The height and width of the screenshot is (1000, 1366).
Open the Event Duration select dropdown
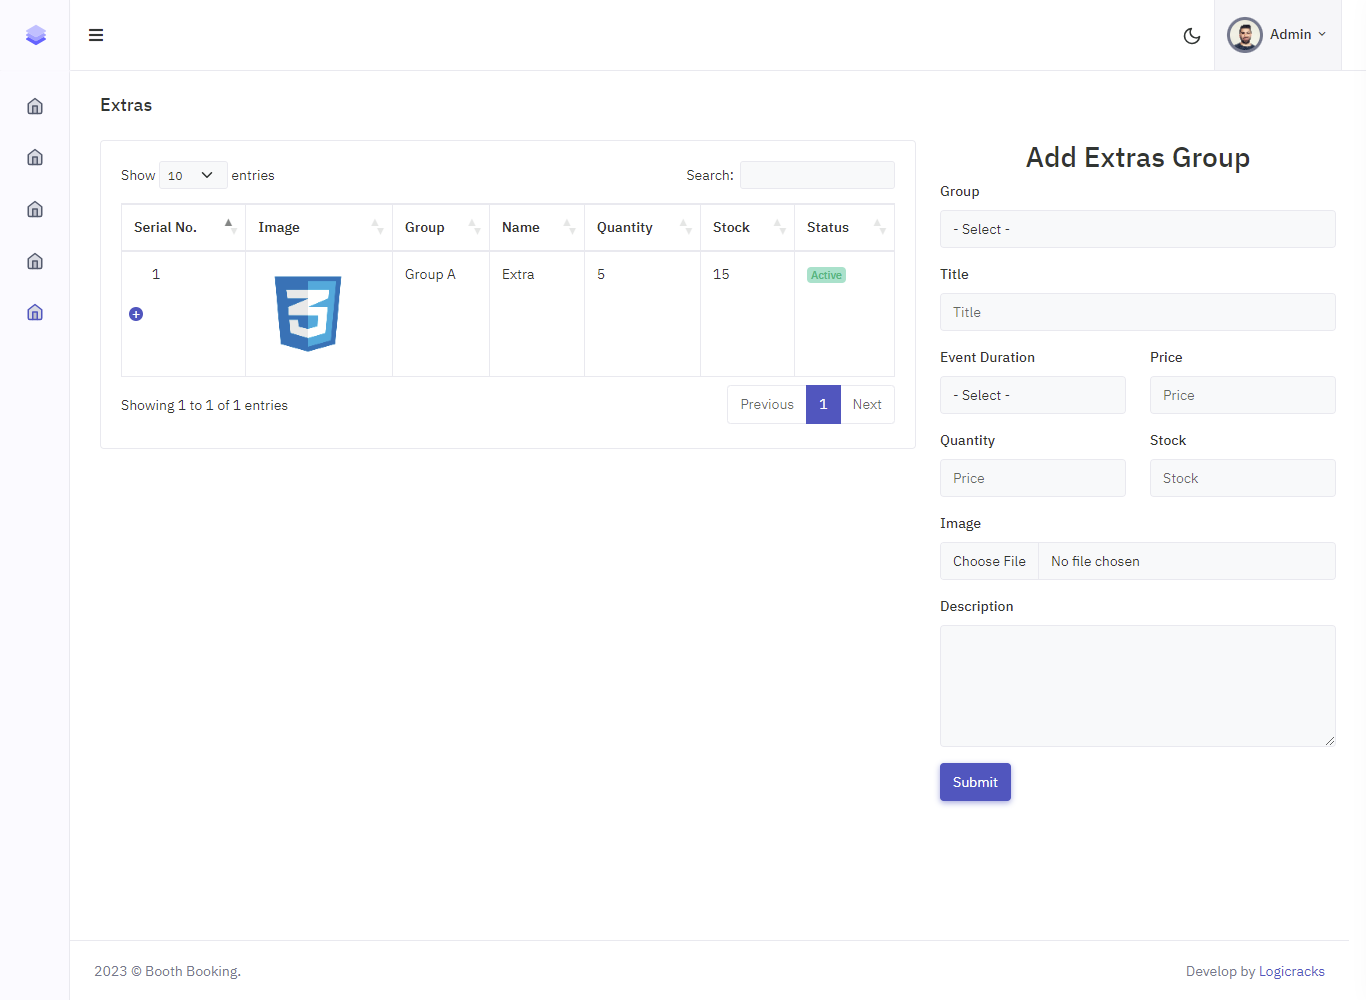[1032, 395]
